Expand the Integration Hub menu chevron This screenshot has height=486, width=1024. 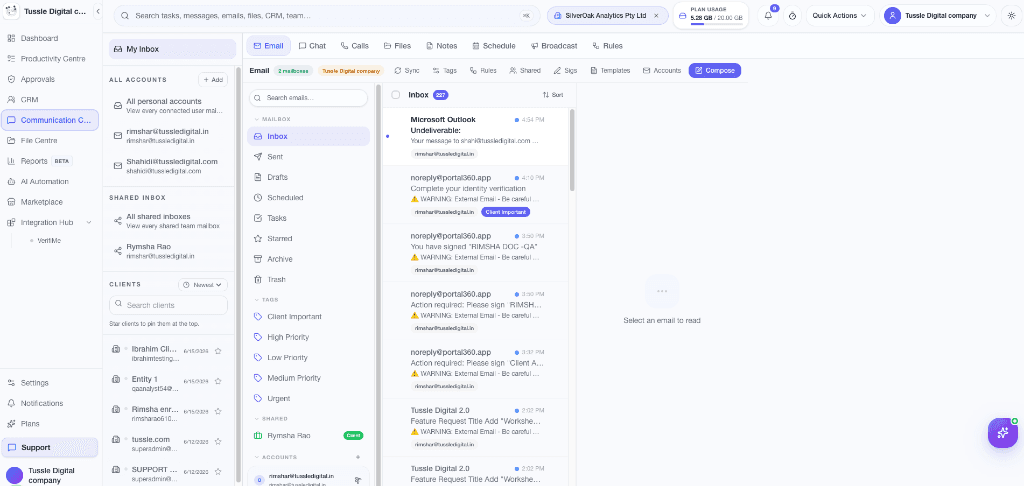pyautogui.click(x=89, y=222)
